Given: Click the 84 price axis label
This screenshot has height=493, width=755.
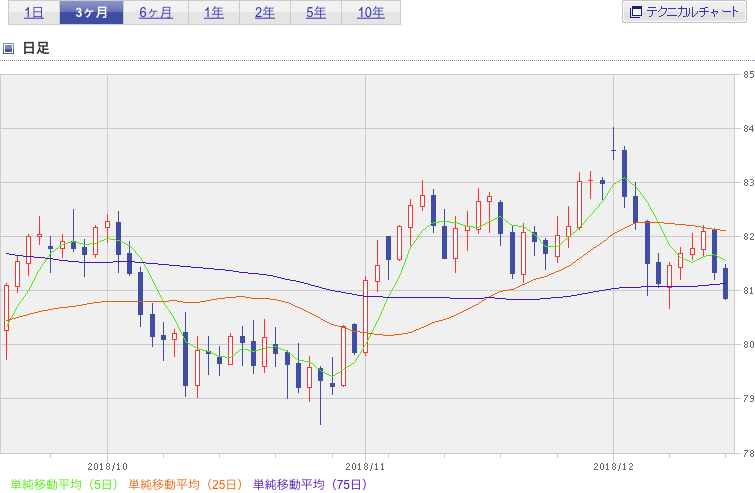Looking at the screenshot, I should (748, 129).
